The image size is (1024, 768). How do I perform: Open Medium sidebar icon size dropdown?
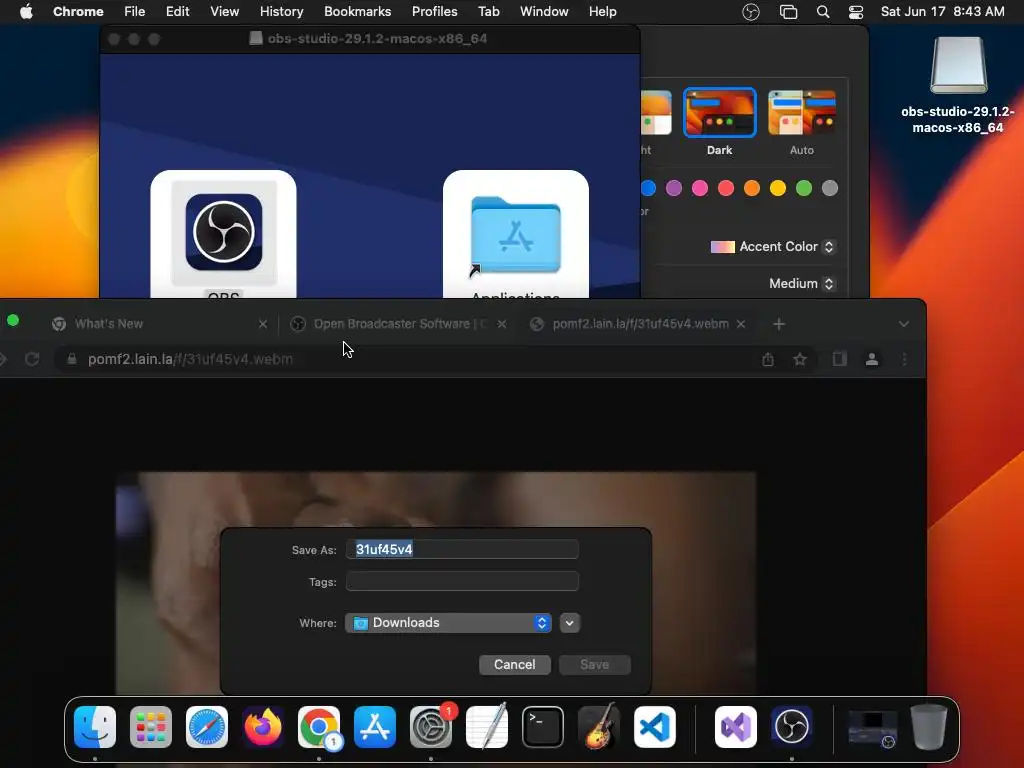click(x=802, y=283)
